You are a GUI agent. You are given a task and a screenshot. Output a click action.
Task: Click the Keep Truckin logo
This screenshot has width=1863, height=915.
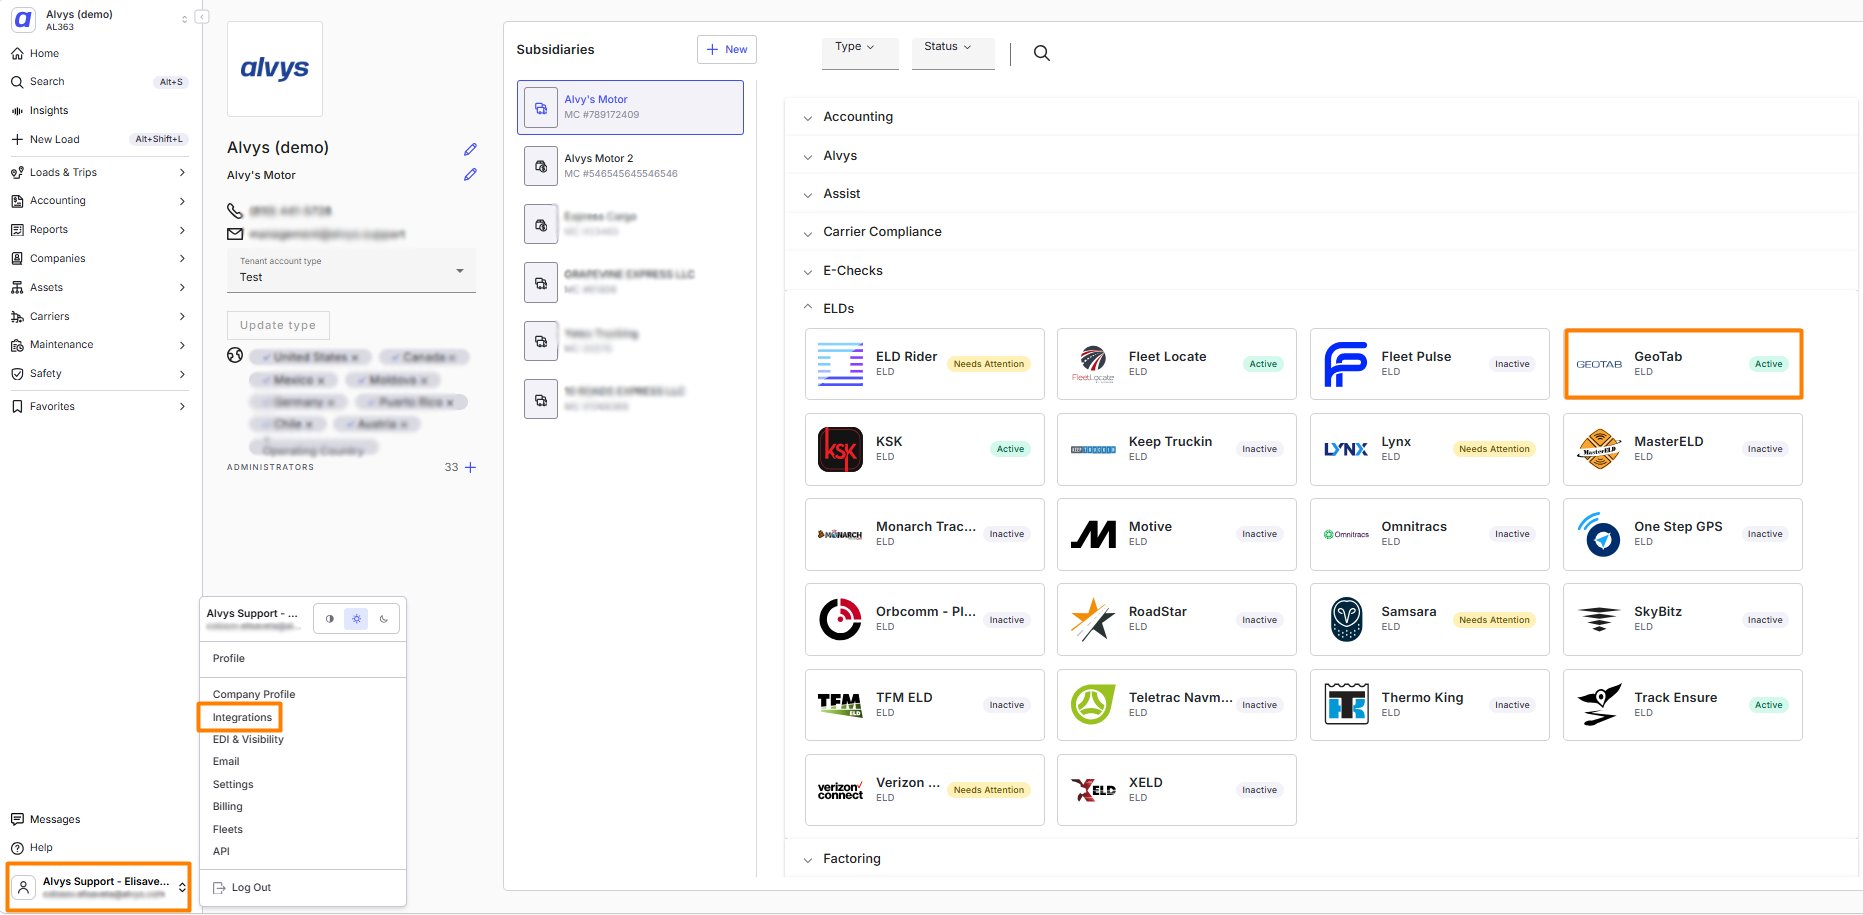pos(1093,449)
